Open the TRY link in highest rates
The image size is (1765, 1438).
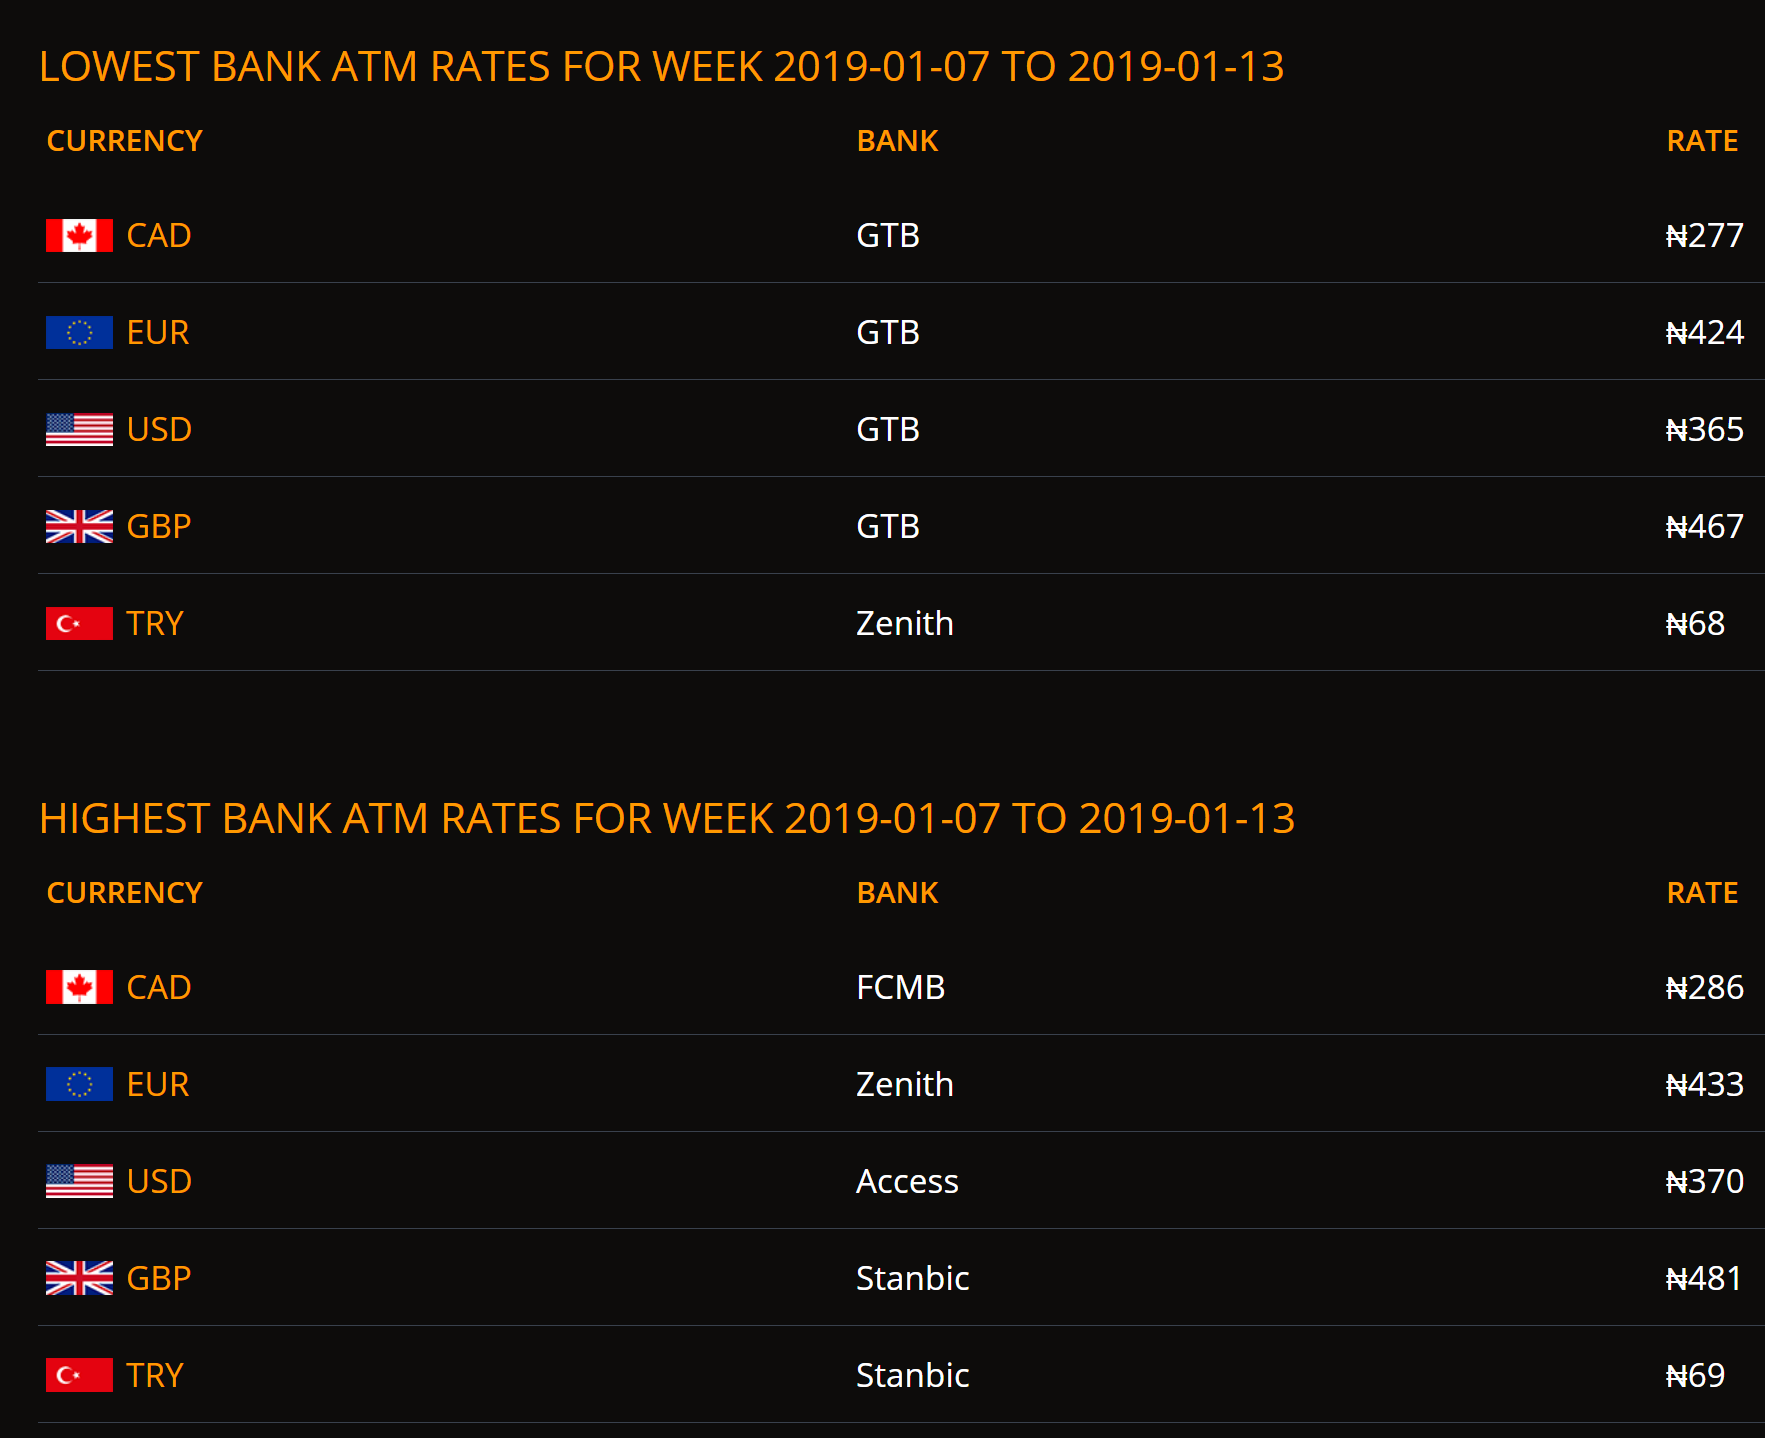click(x=155, y=1376)
